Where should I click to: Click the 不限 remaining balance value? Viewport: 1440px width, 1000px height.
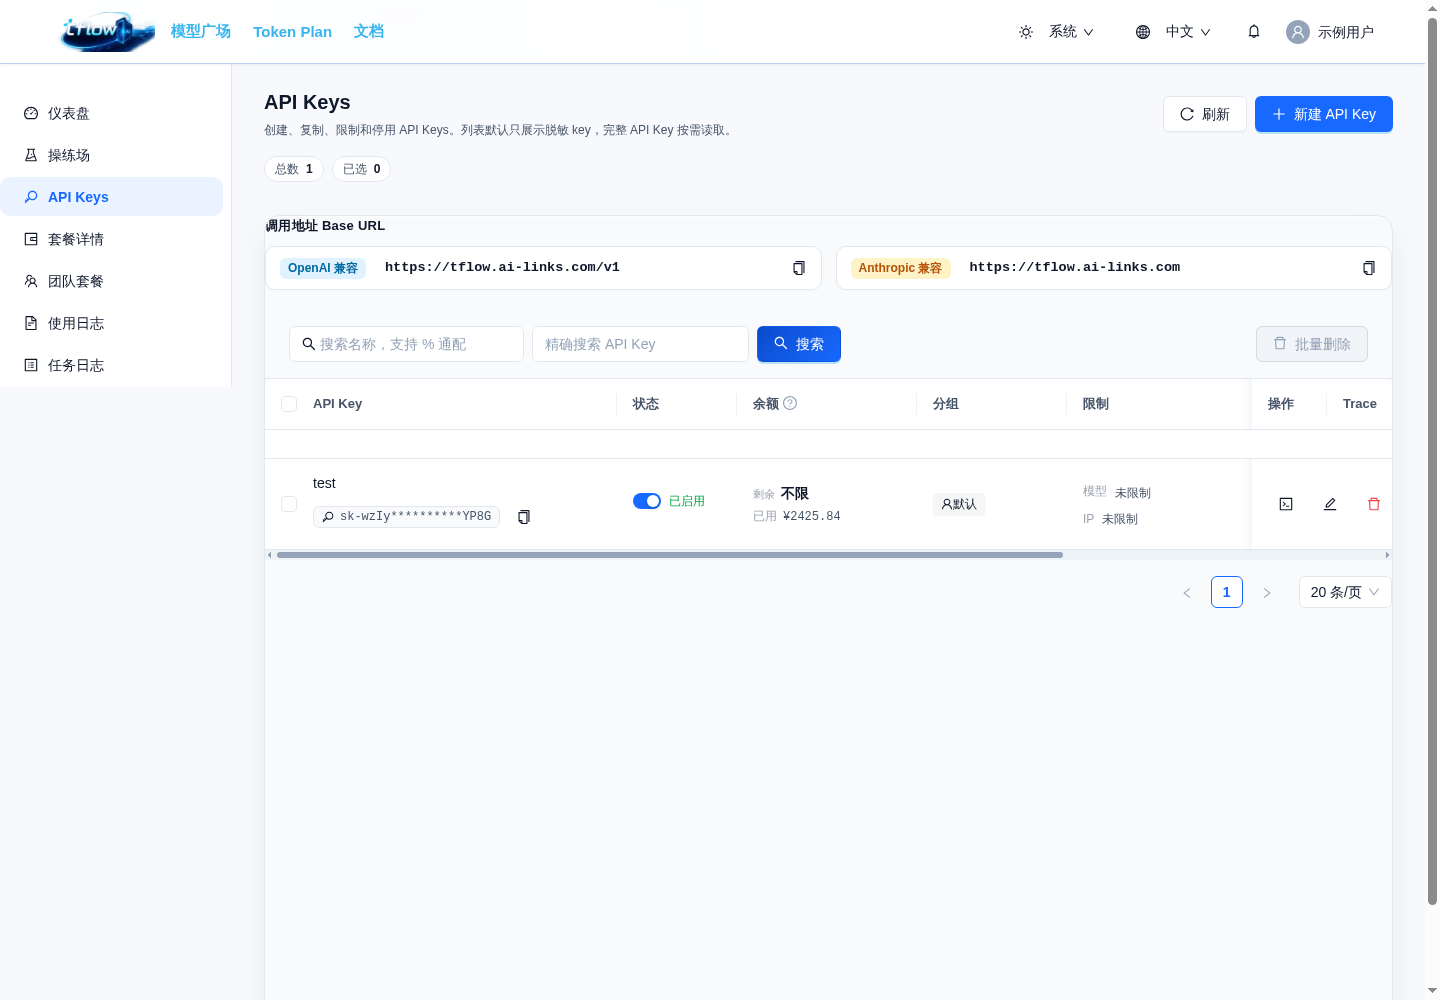(795, 494)
